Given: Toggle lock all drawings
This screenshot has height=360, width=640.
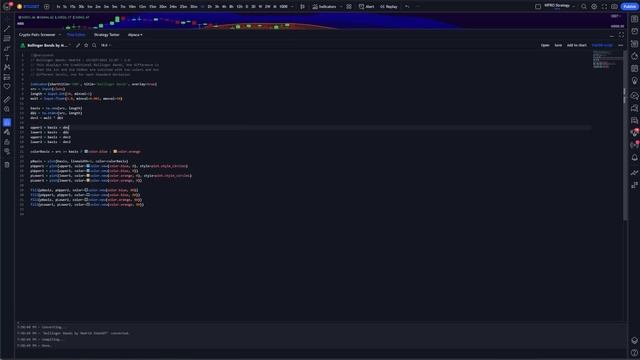Looking at the screenshot, I should [x=7, y=142].
